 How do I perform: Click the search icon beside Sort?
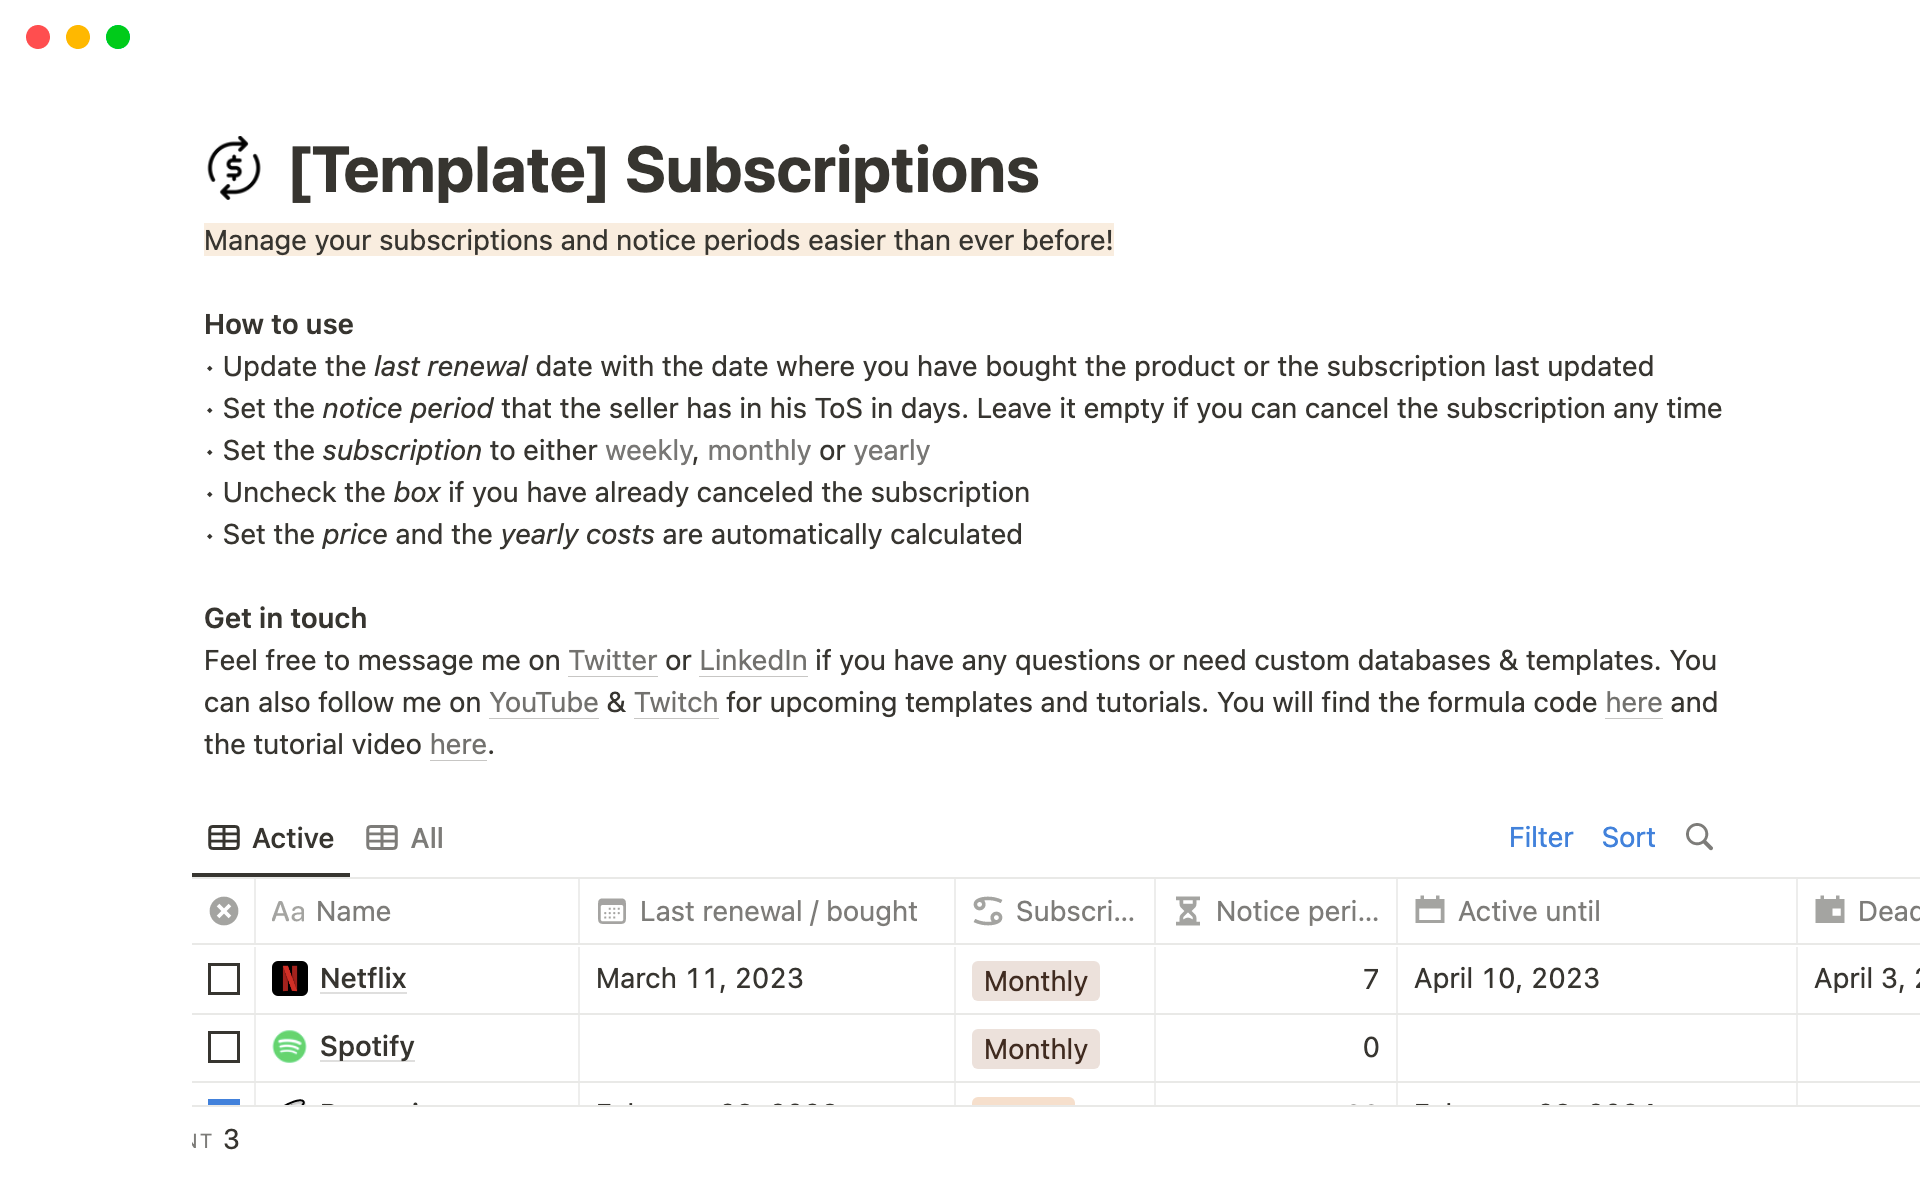1700,838
